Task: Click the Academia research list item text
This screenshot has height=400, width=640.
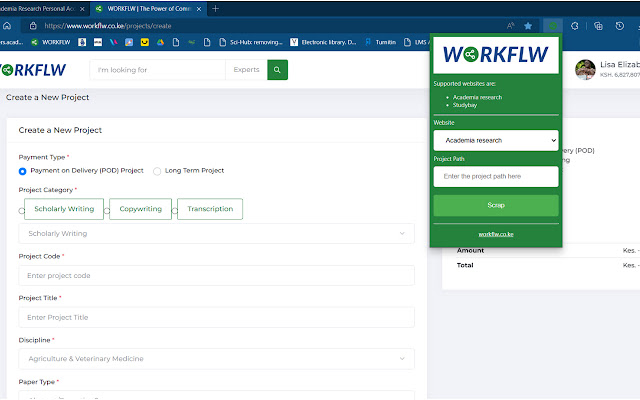Action: [477, 98]
